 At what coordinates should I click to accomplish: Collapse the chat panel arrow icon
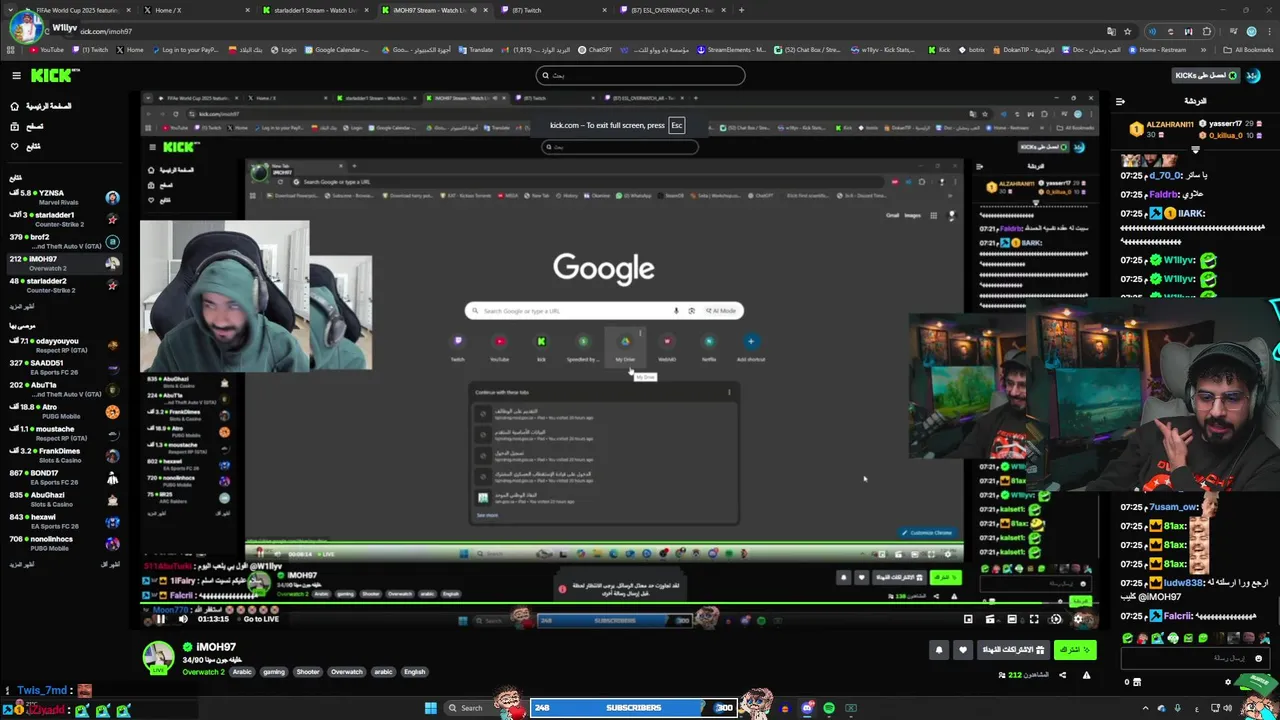click(1120, 101)
